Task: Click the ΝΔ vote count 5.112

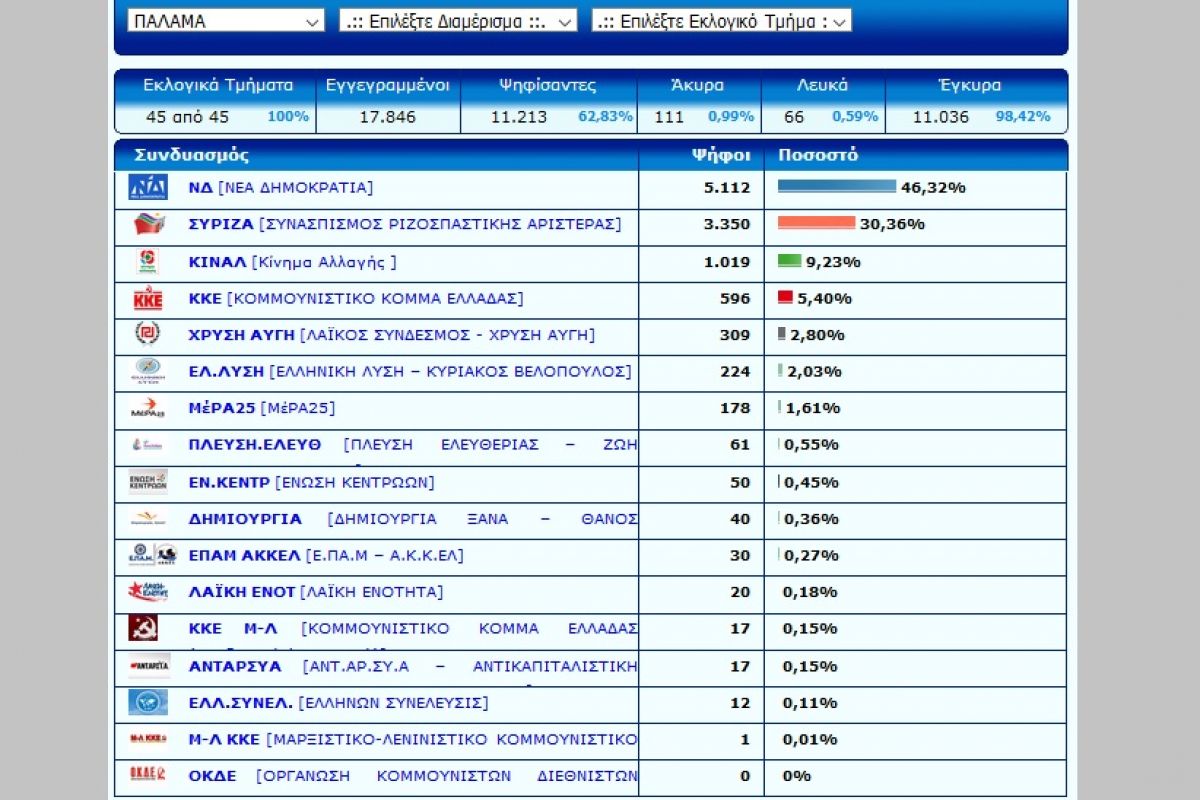Action: (727, 187)
